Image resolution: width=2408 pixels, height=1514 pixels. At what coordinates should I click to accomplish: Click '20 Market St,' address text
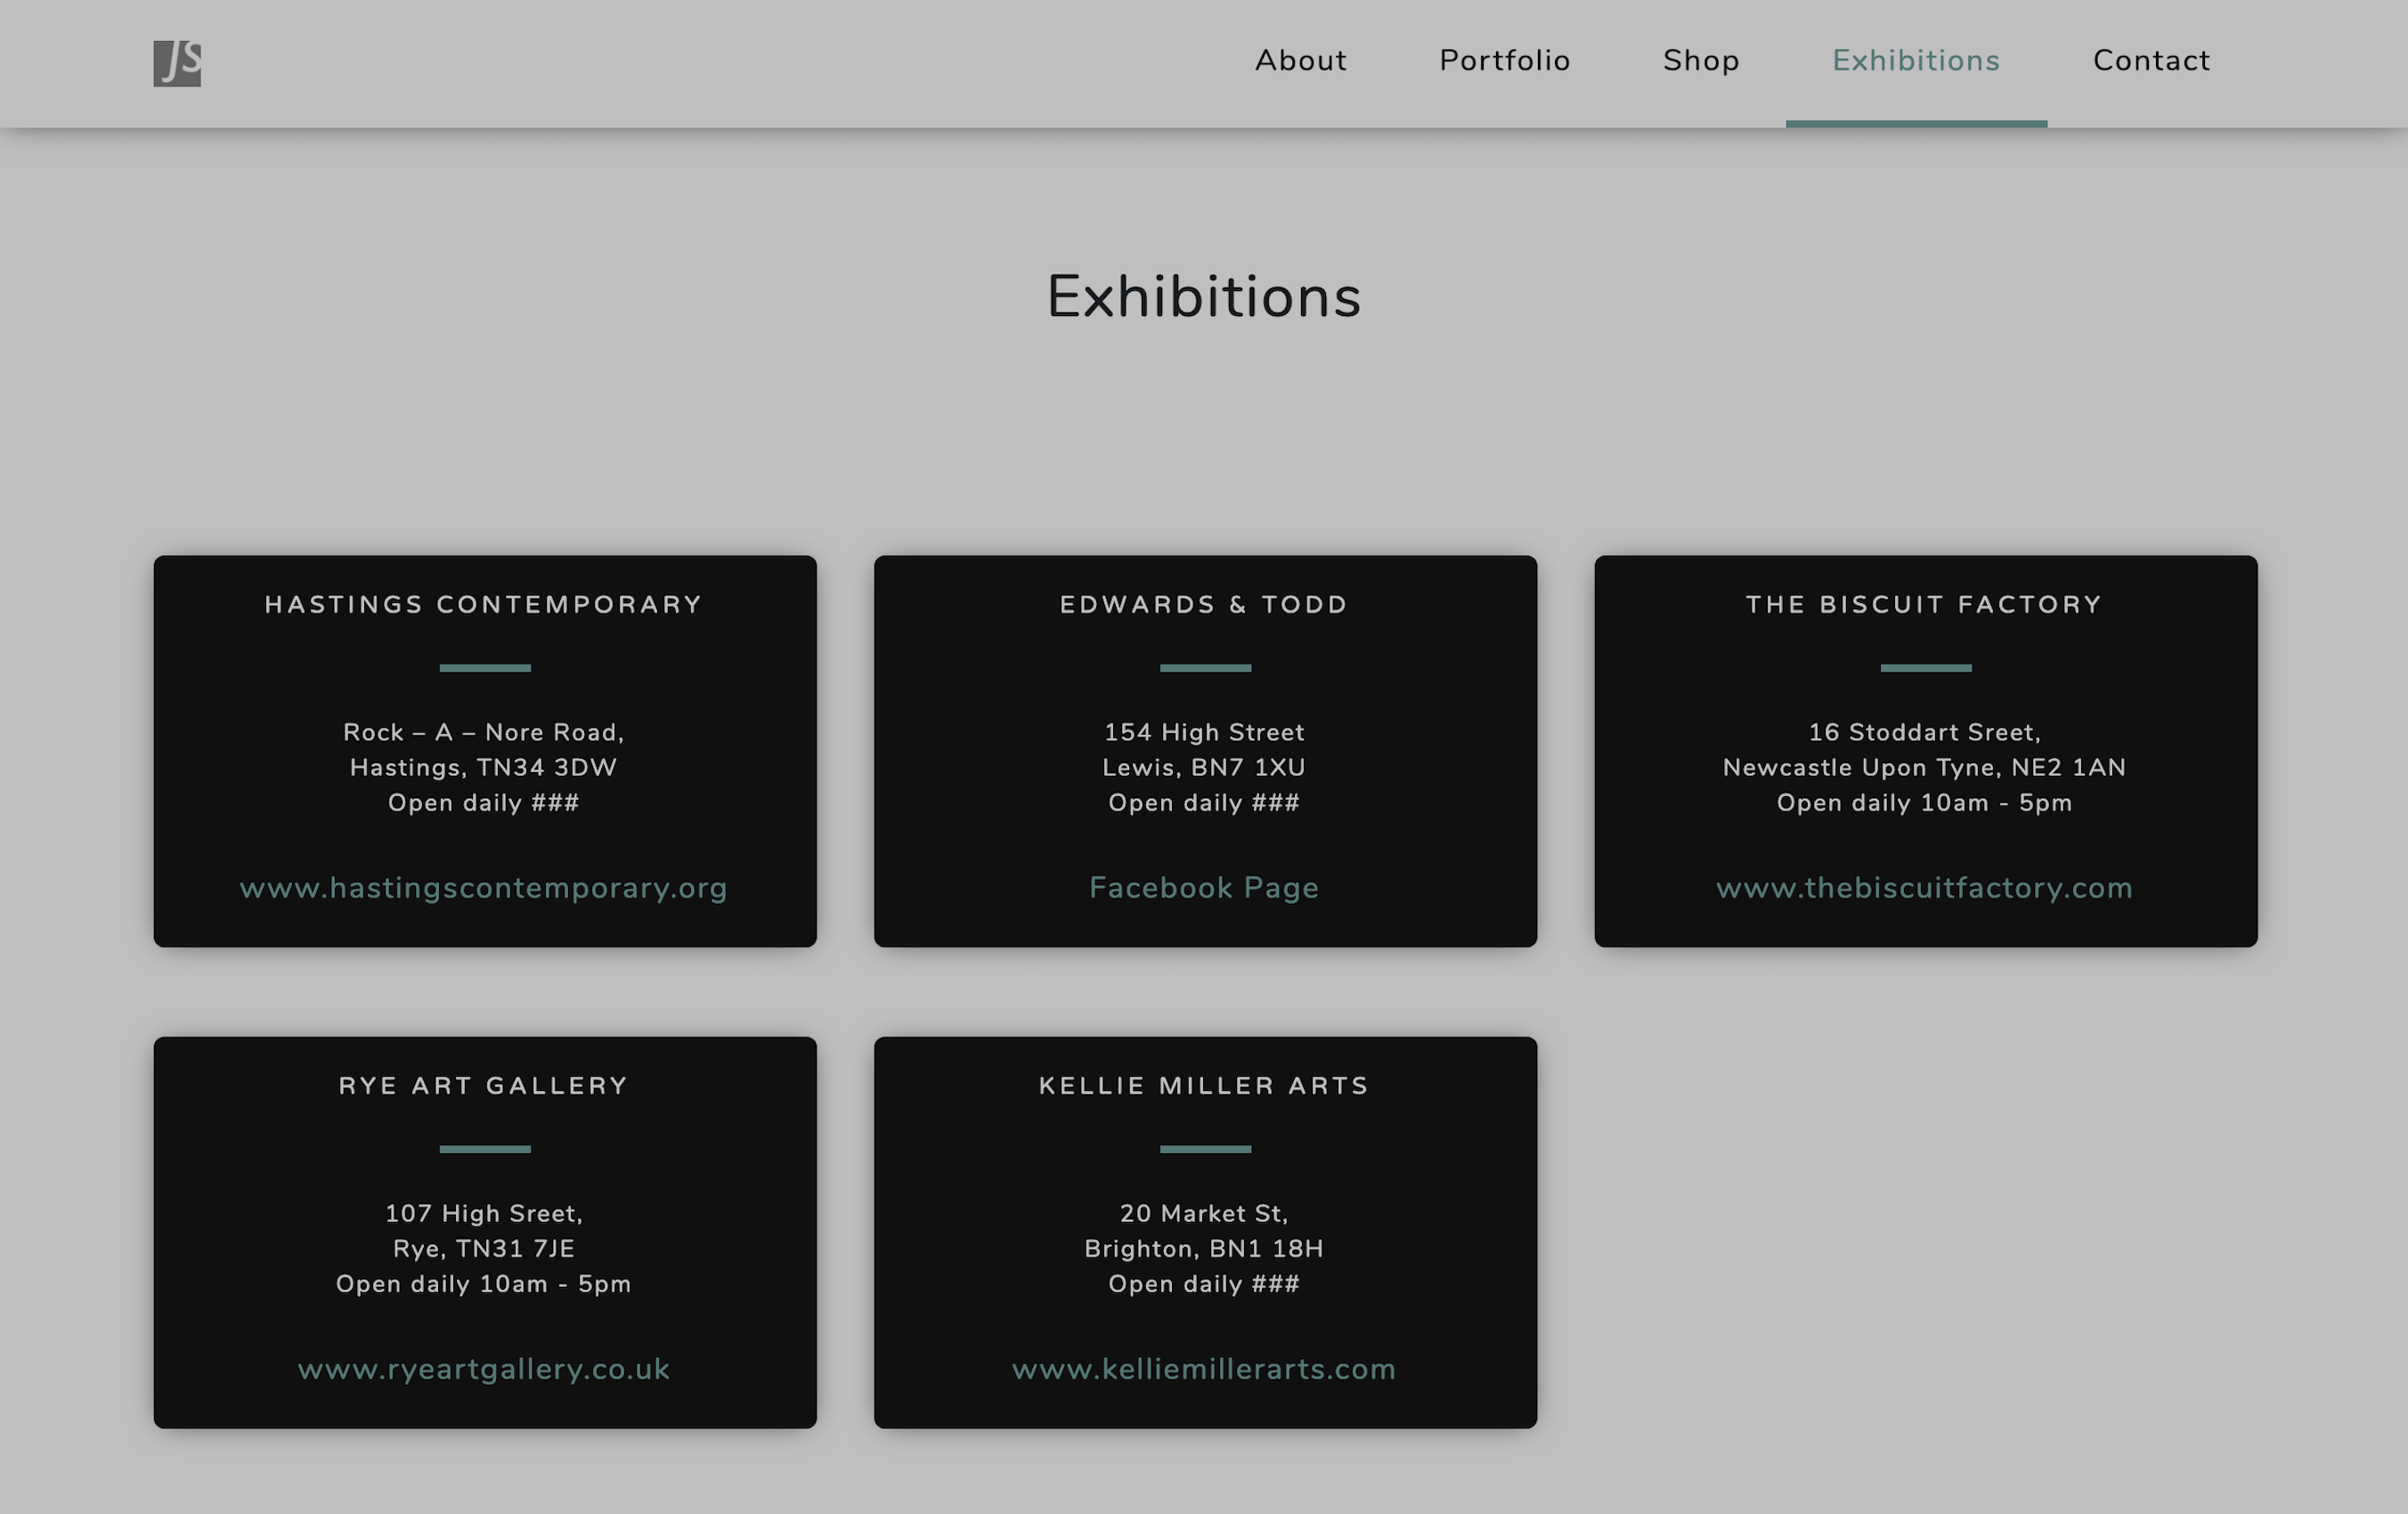tap(1204, 1214)
